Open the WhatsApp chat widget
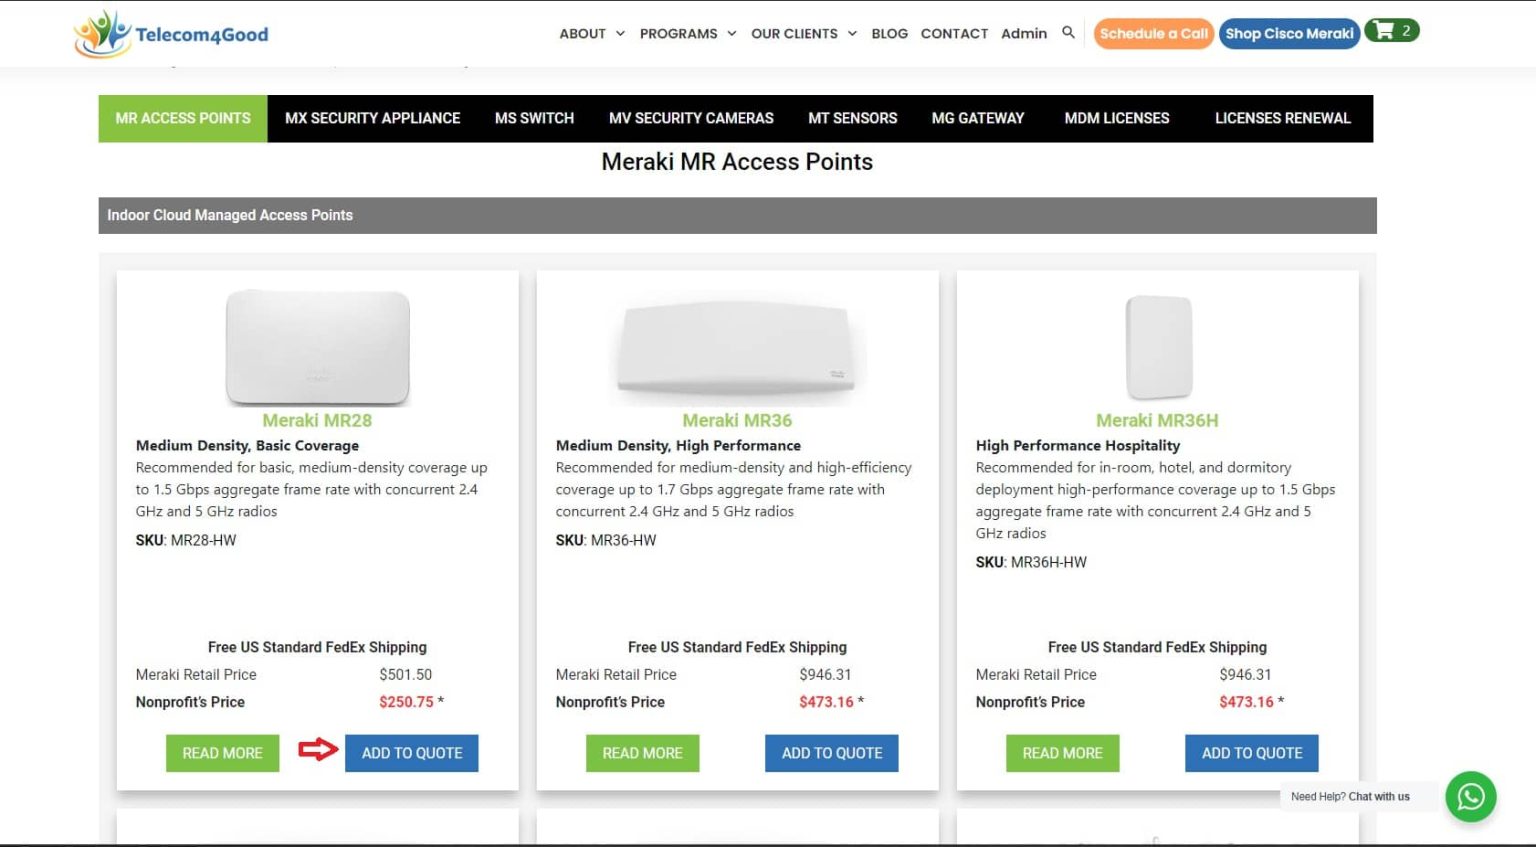The height and width of the screenshot is (847, 1536). (1470, 797)
